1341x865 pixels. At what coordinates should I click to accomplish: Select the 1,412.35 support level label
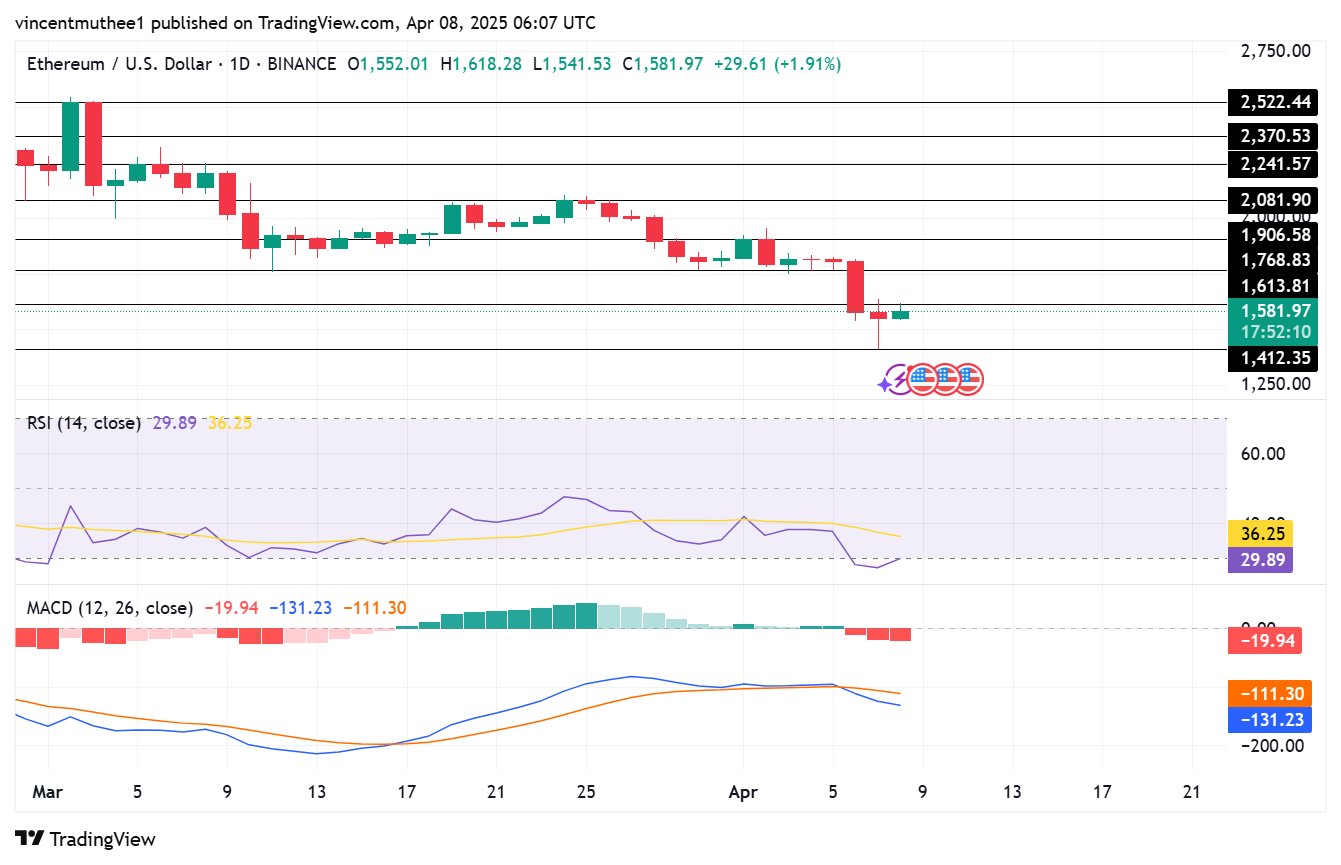point(1272,358)
